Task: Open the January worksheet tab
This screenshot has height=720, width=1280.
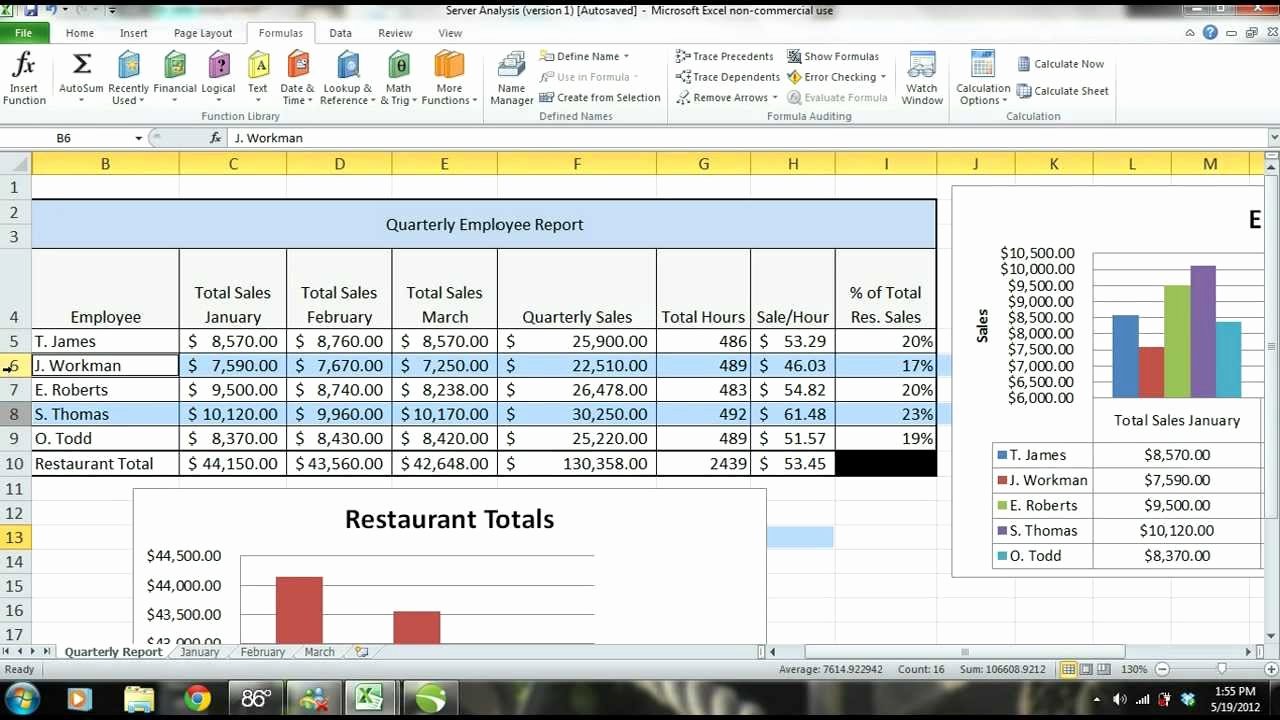Action: [x=199, y=652]
